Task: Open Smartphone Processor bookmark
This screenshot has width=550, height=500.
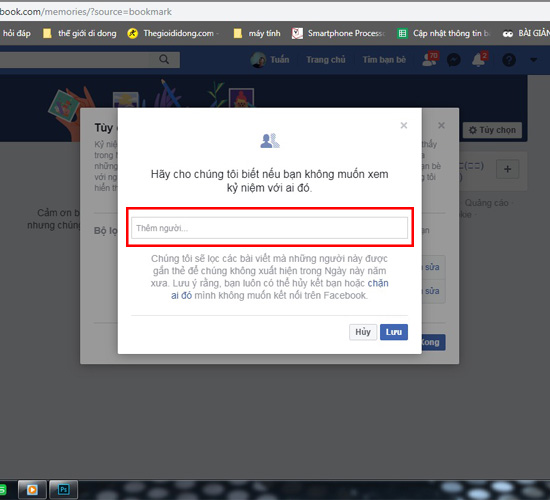Action: 338,33
